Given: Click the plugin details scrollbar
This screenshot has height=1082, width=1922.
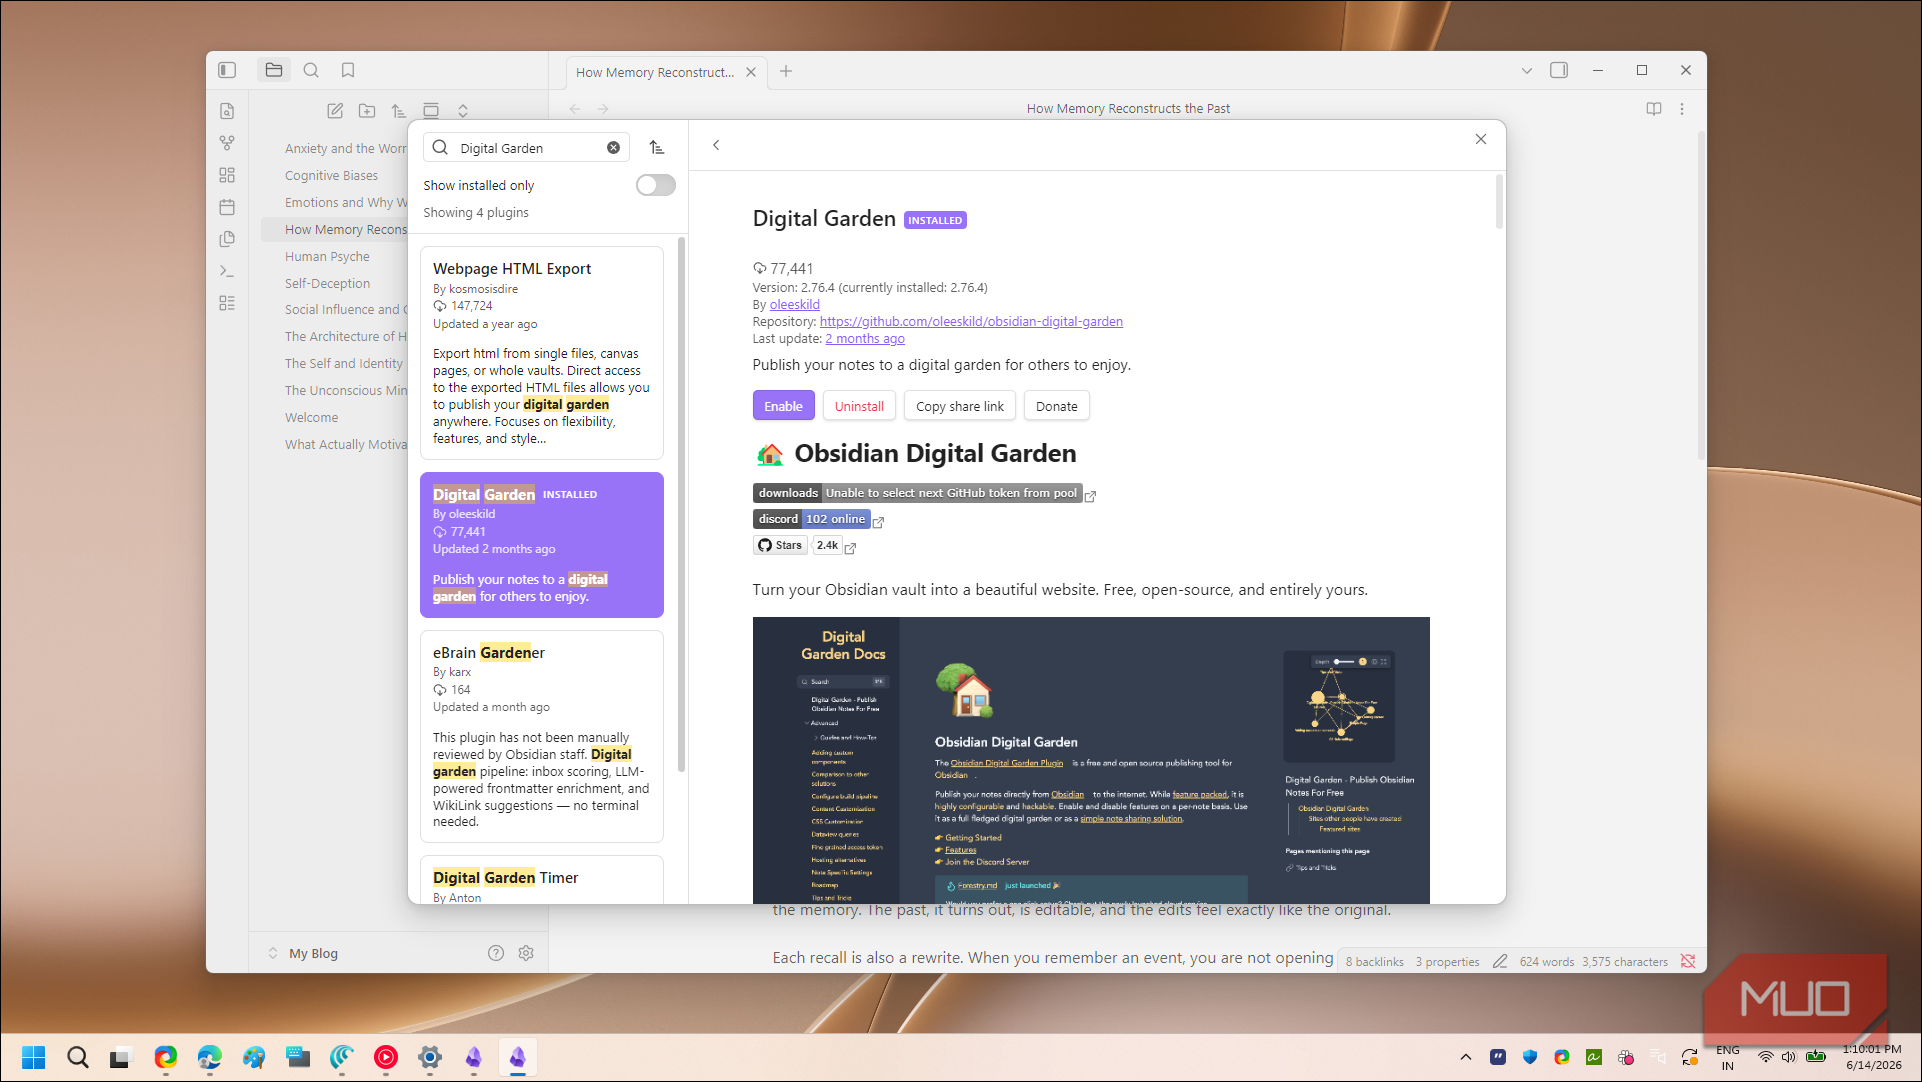Looking at the screenshot, I should [x=1499, y=201].
